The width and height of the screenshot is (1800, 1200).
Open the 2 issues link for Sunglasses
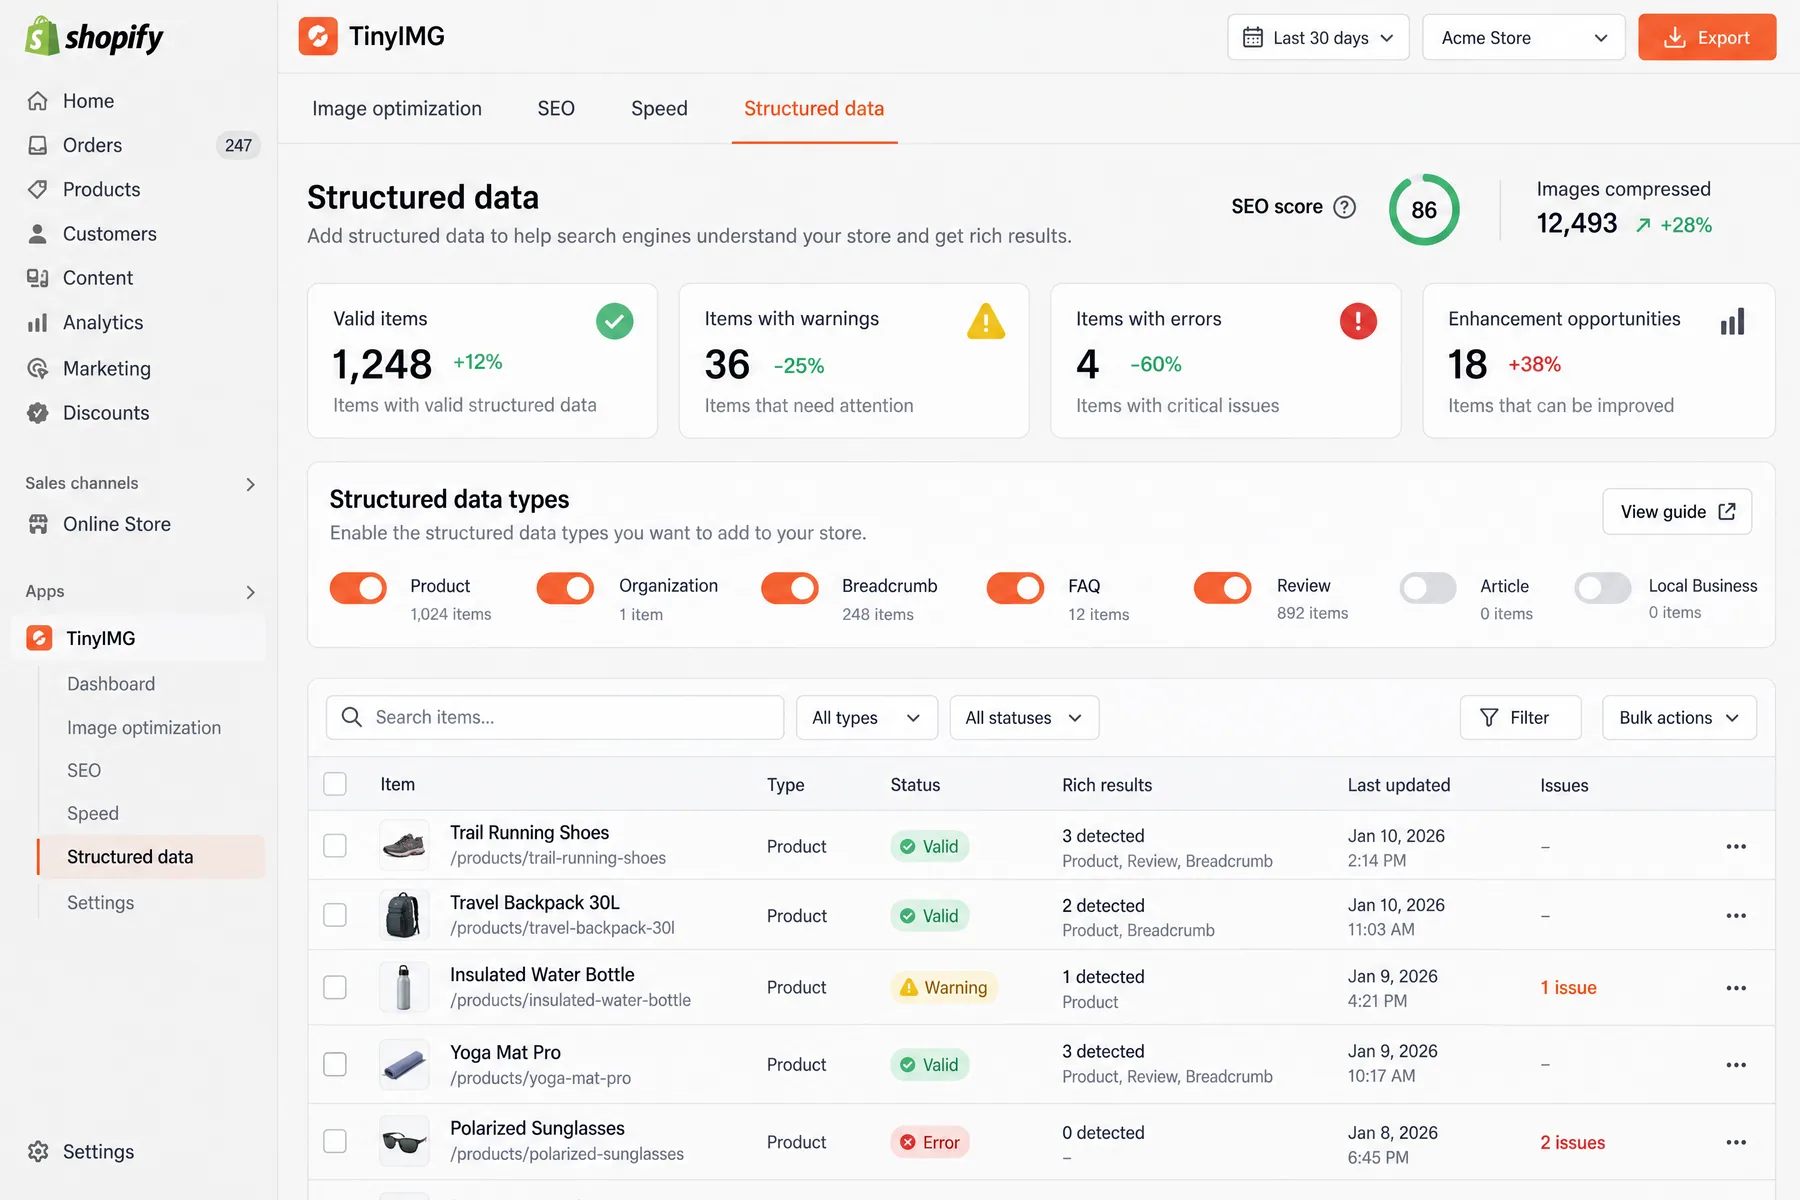pos(1572,1142)
